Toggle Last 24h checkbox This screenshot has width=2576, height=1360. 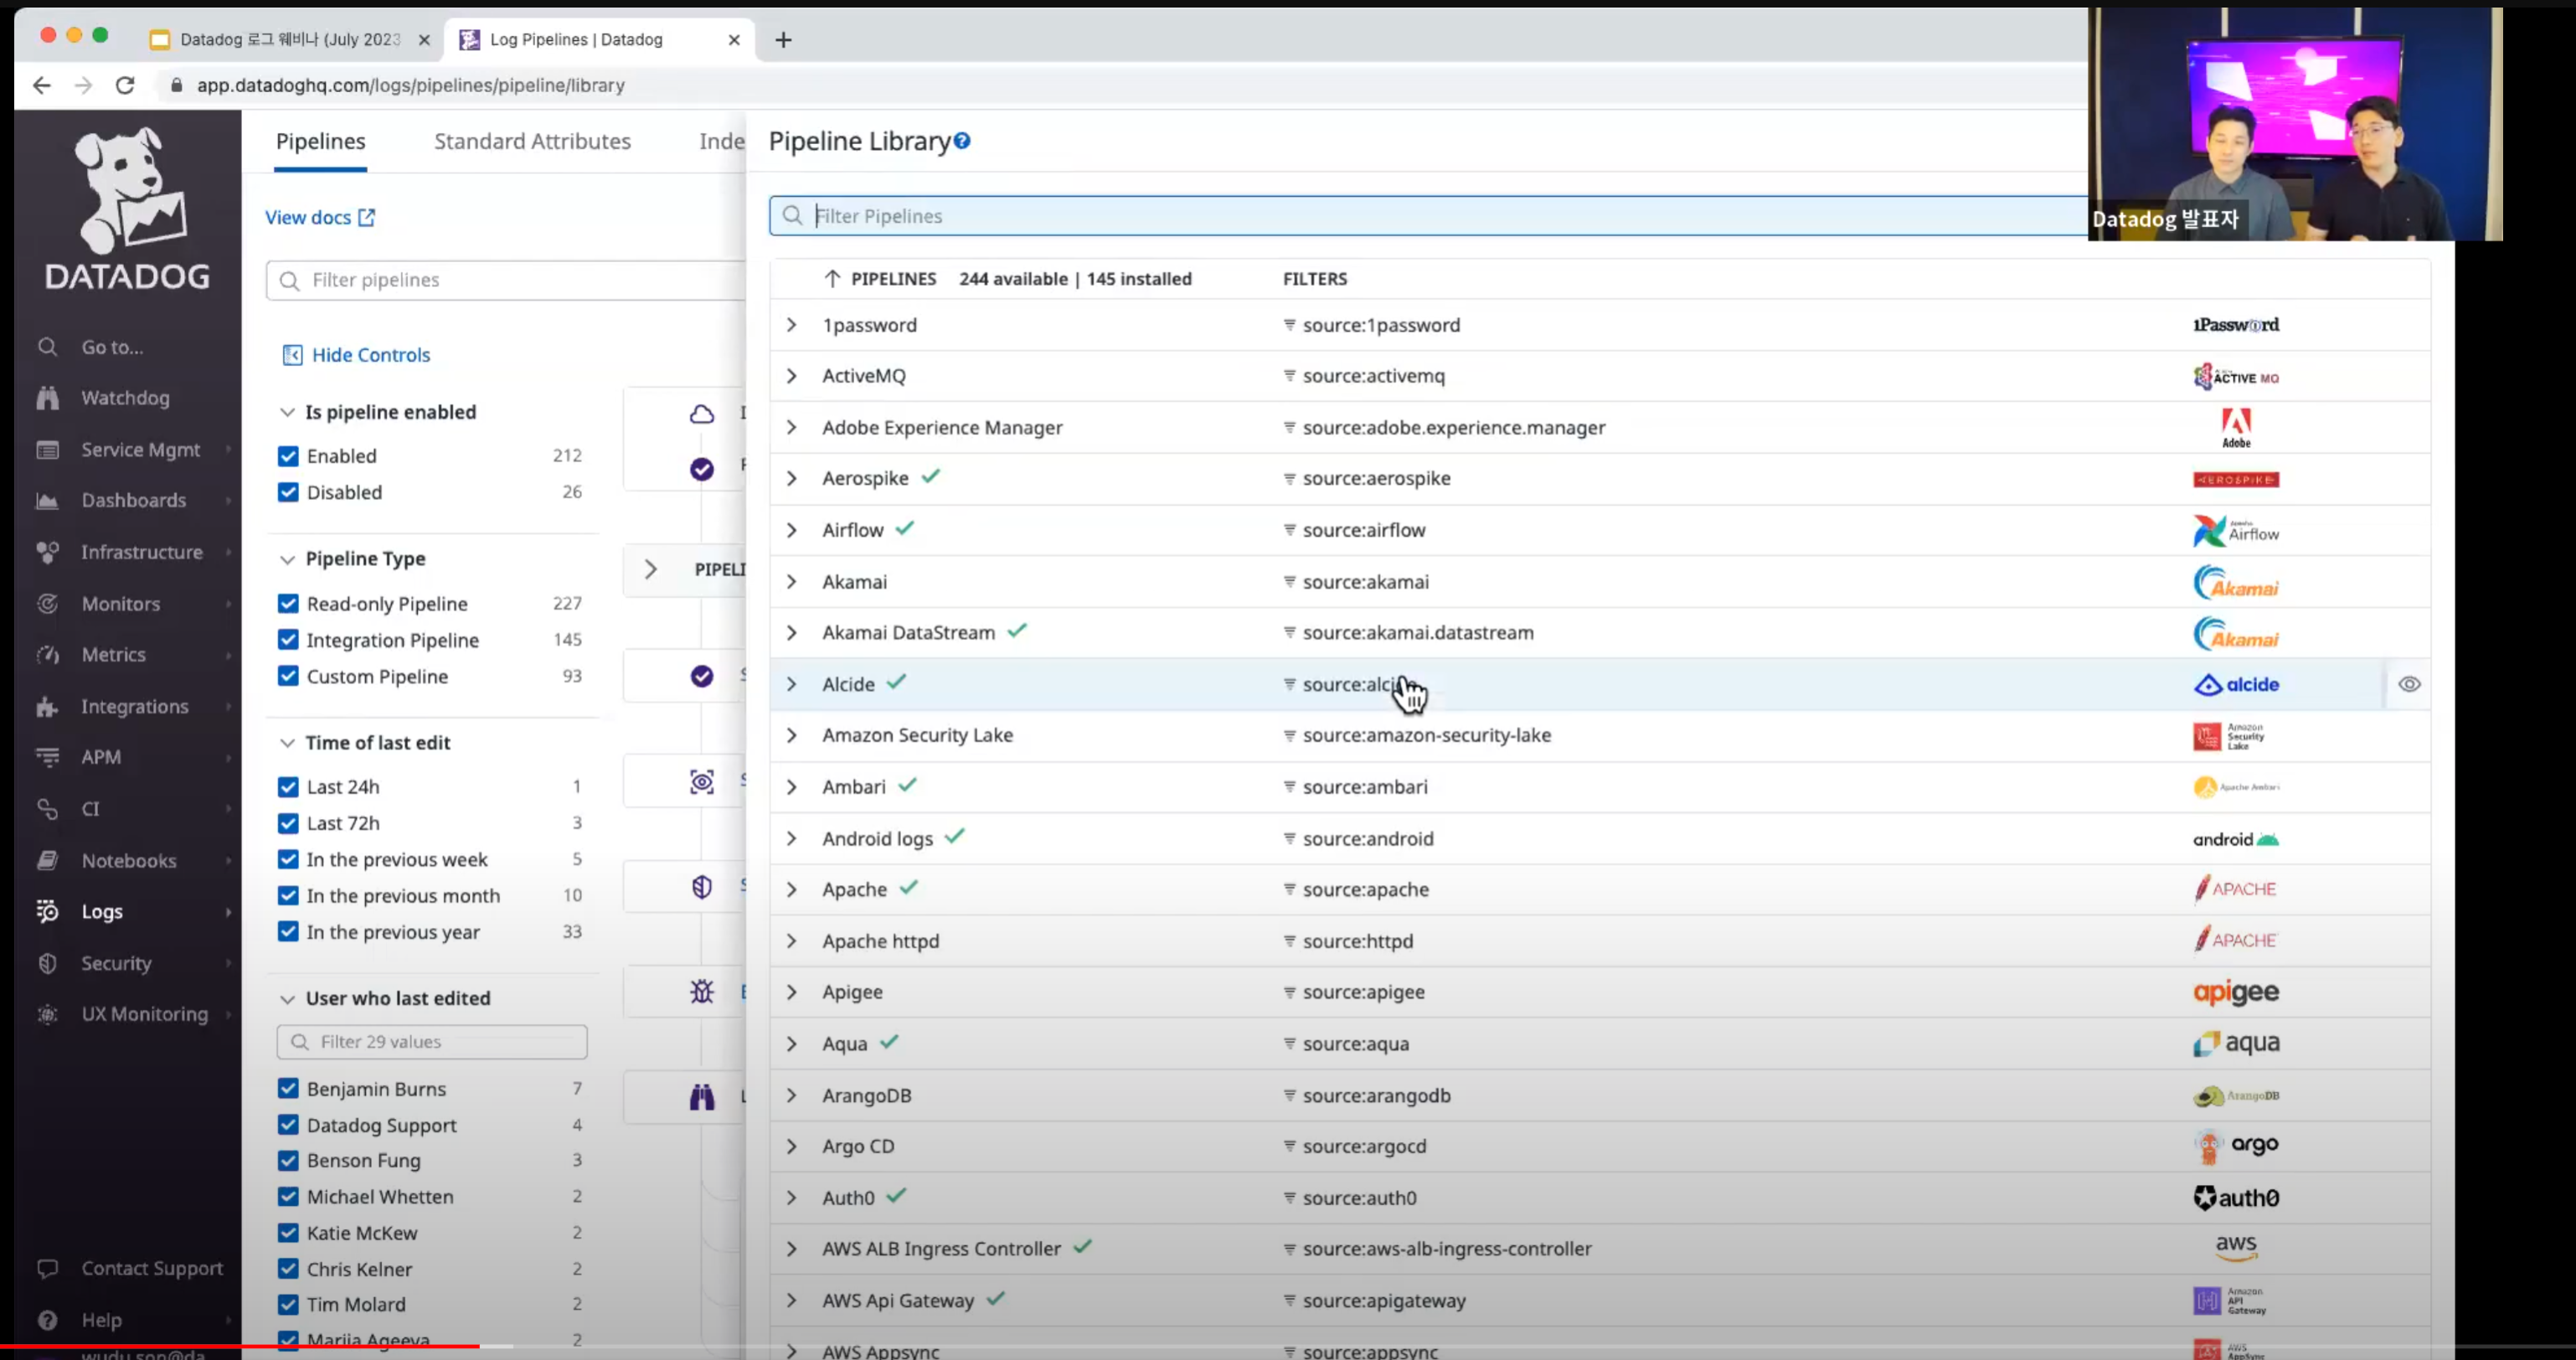tap(288, 787)
